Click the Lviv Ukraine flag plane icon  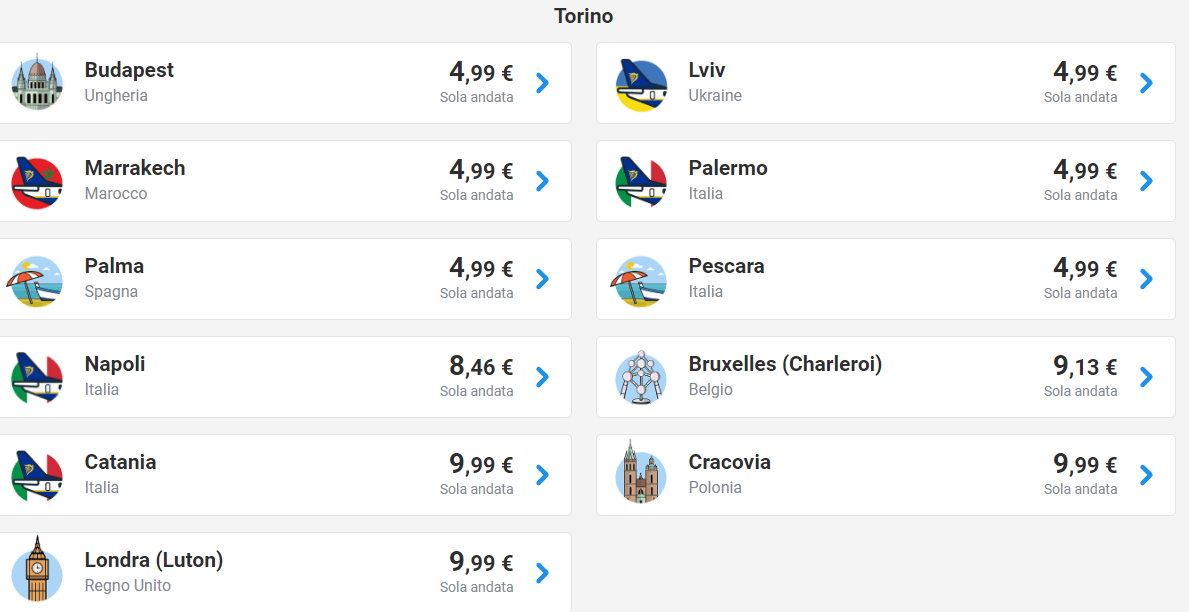642,84
